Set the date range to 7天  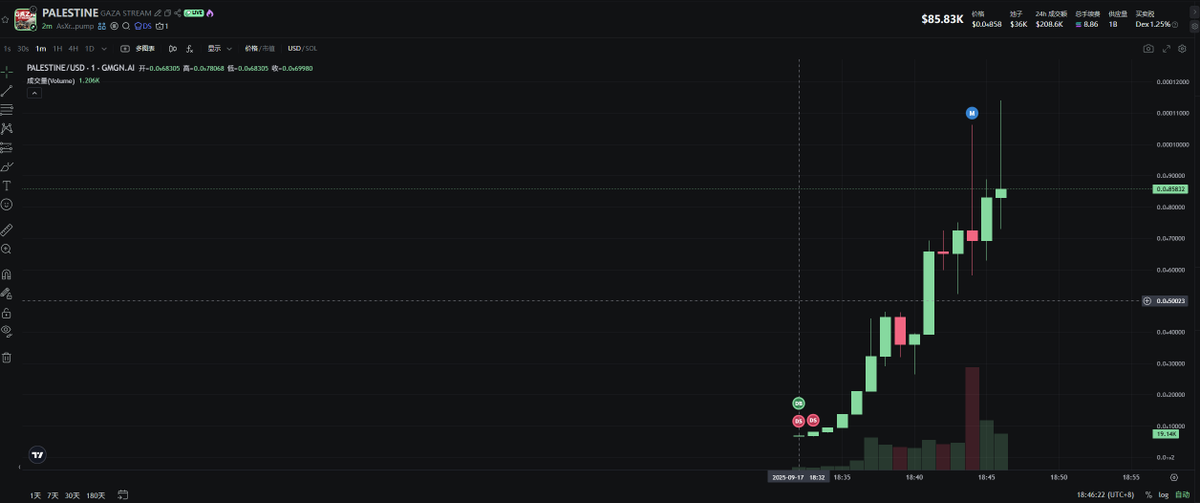53,495
